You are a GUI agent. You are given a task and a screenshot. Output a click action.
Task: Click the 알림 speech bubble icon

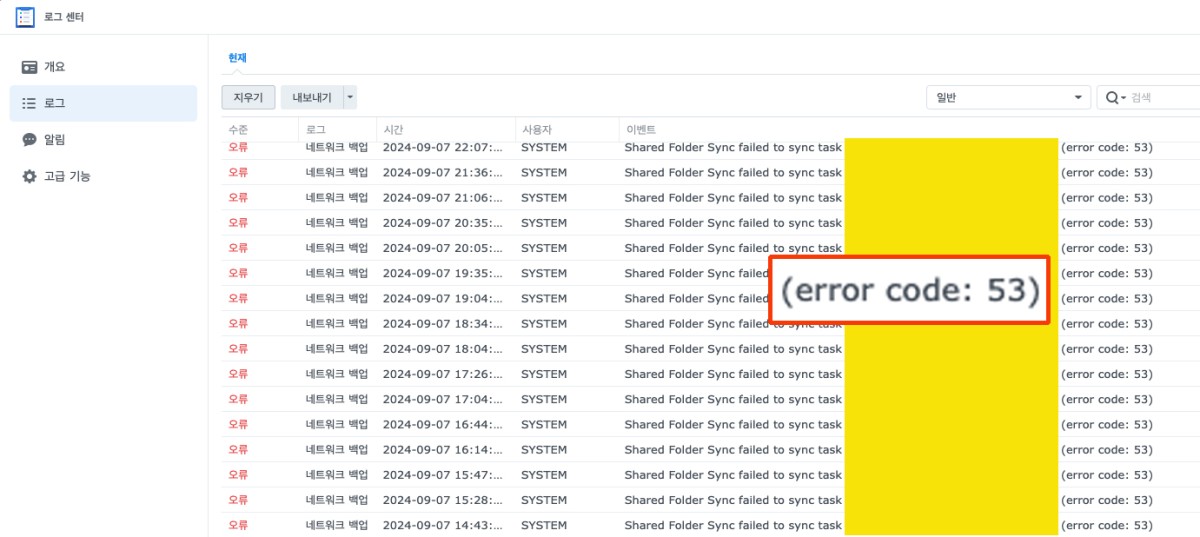(x=30, y=140)
